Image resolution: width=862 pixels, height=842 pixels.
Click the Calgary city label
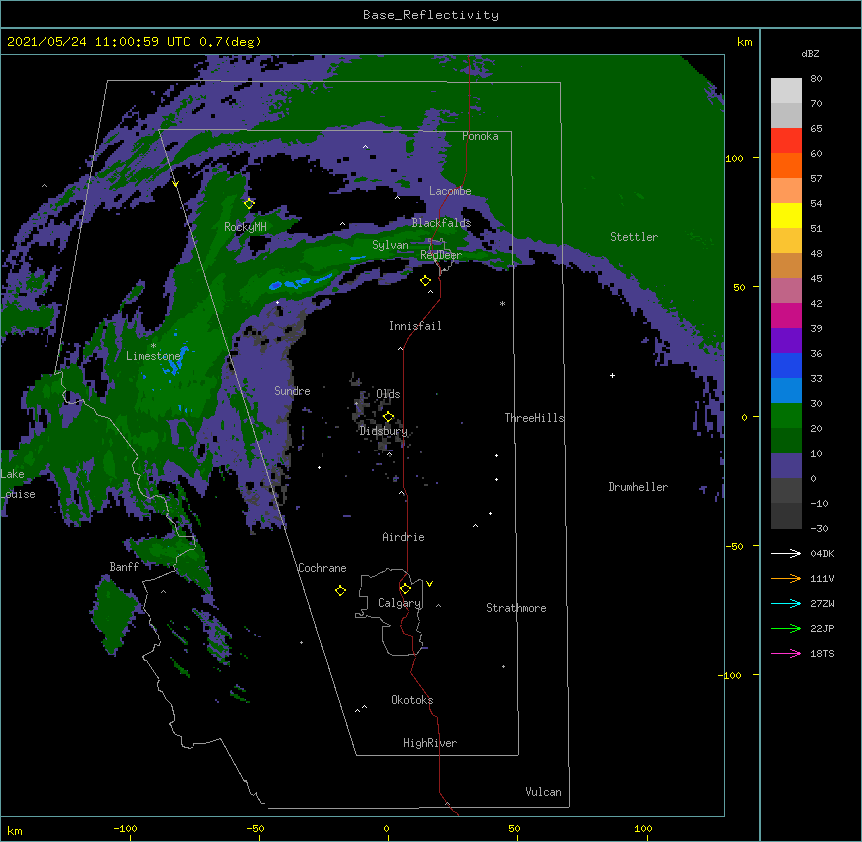point(400,603)
